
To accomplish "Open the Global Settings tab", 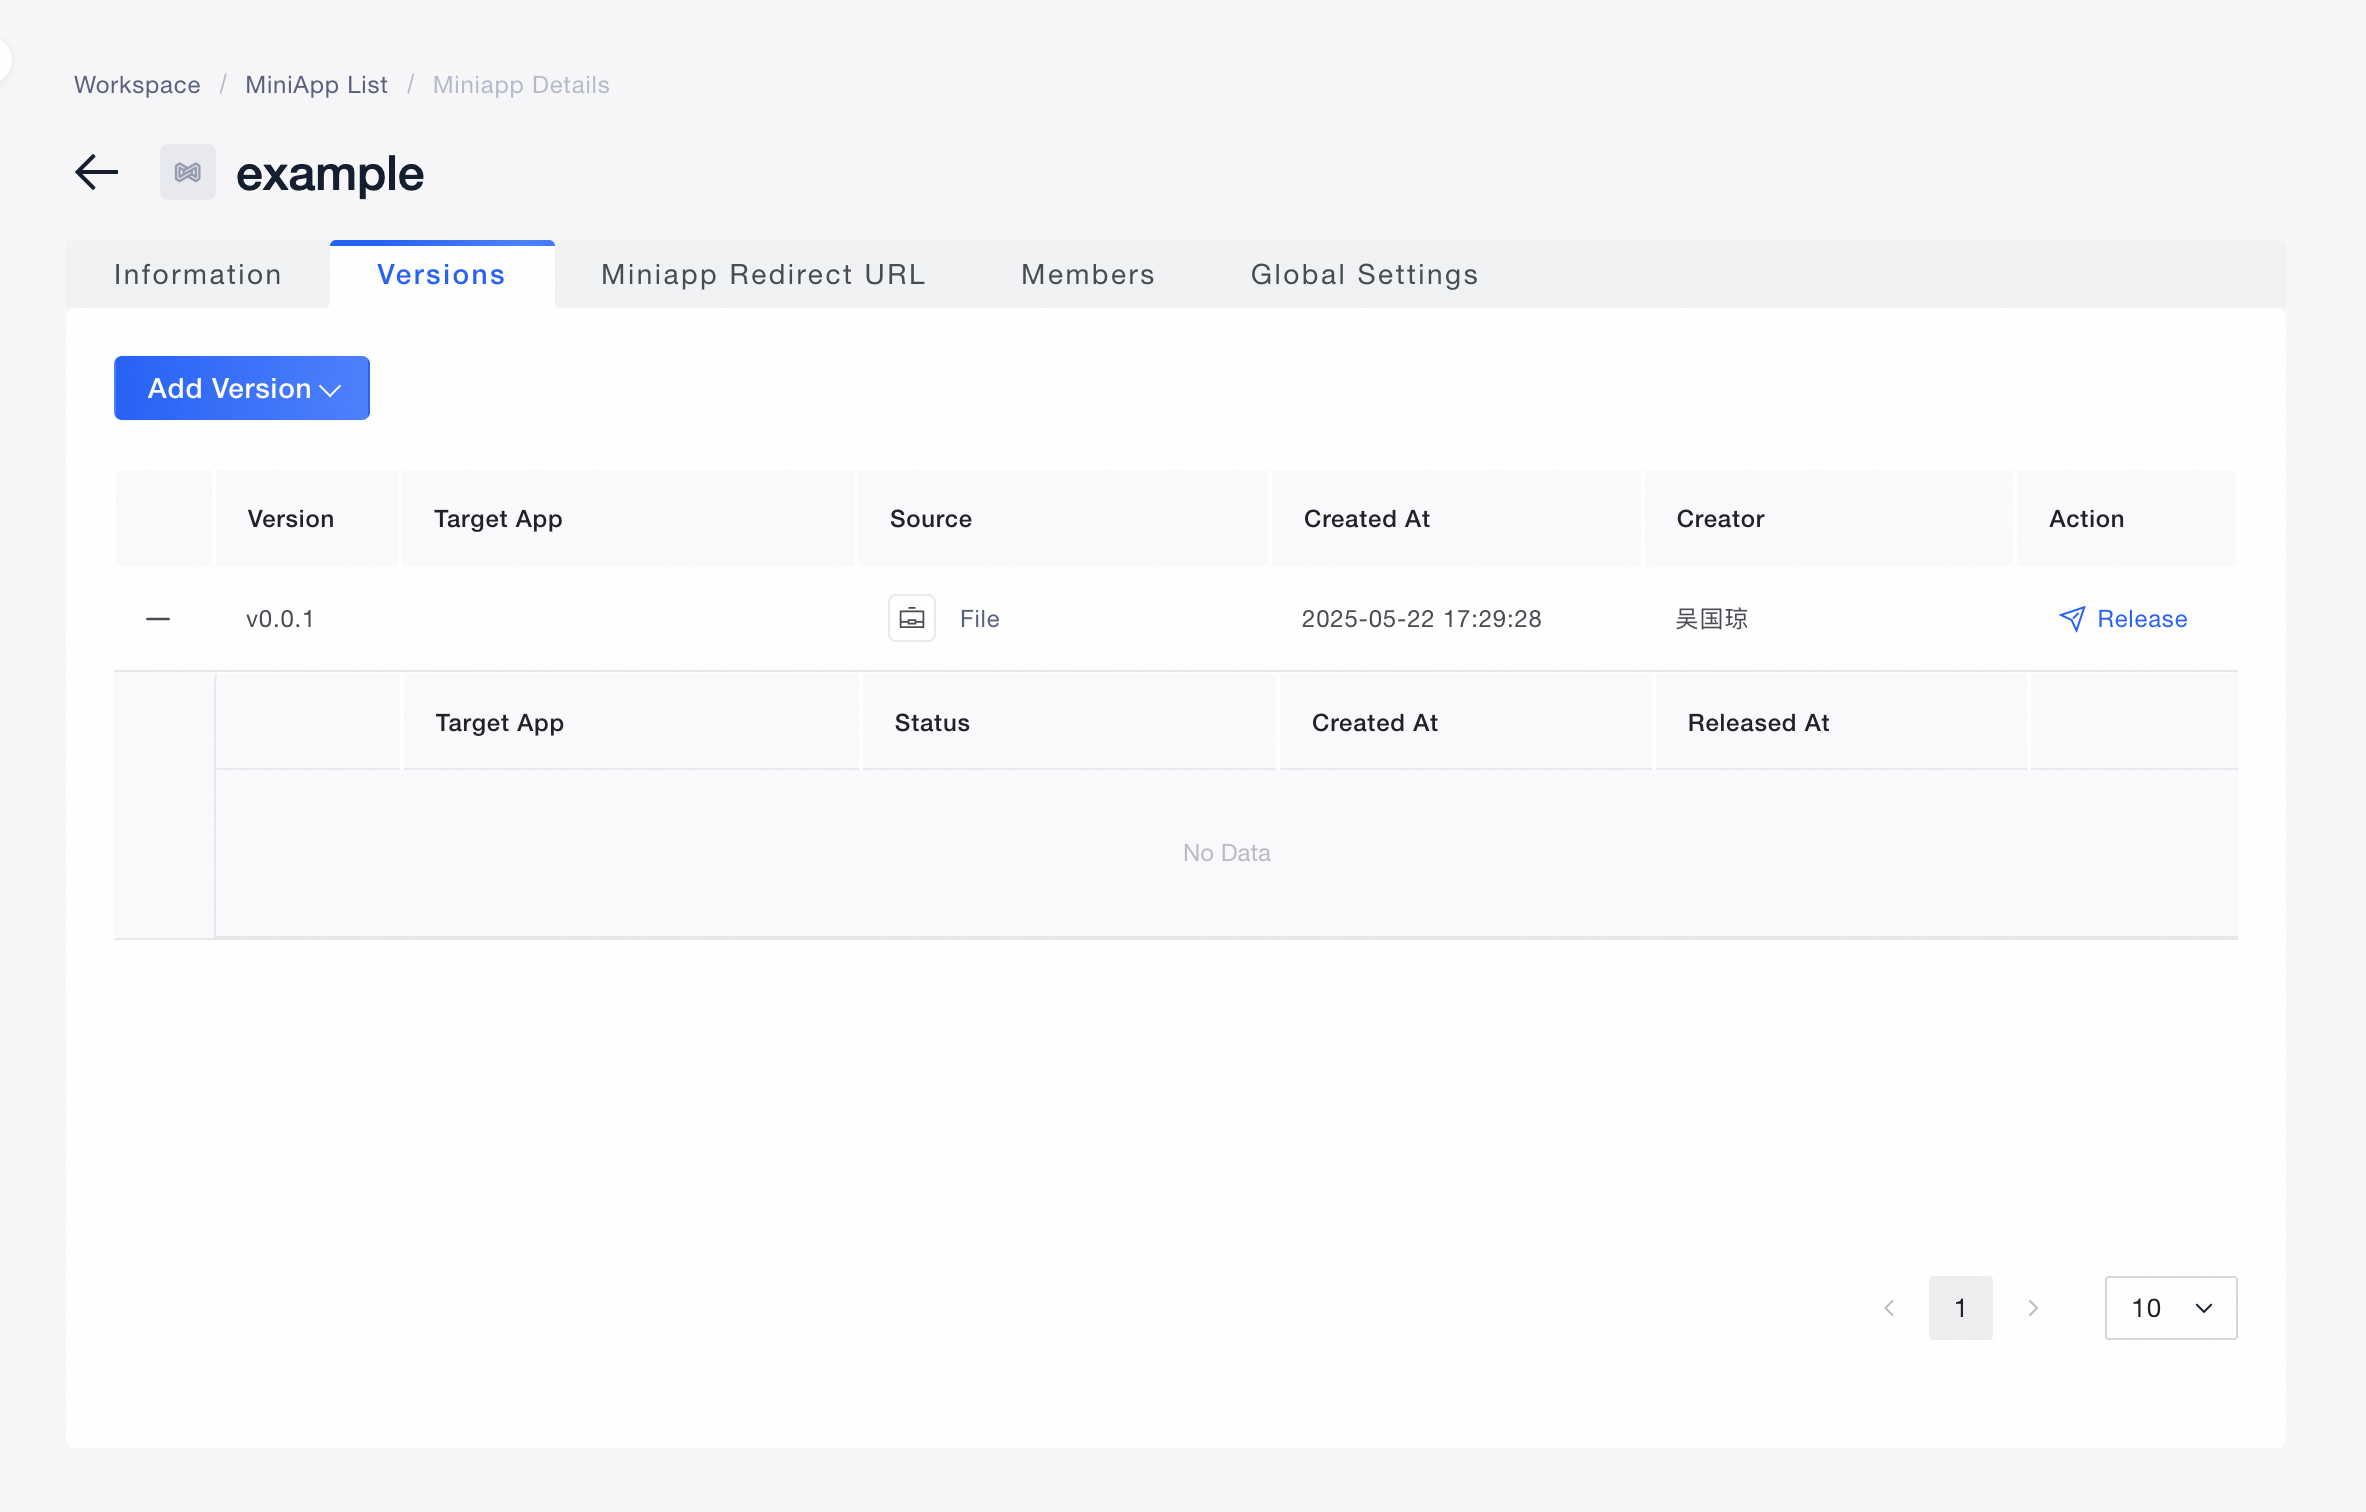I will pyautogui.click(x=1365, y=275).
